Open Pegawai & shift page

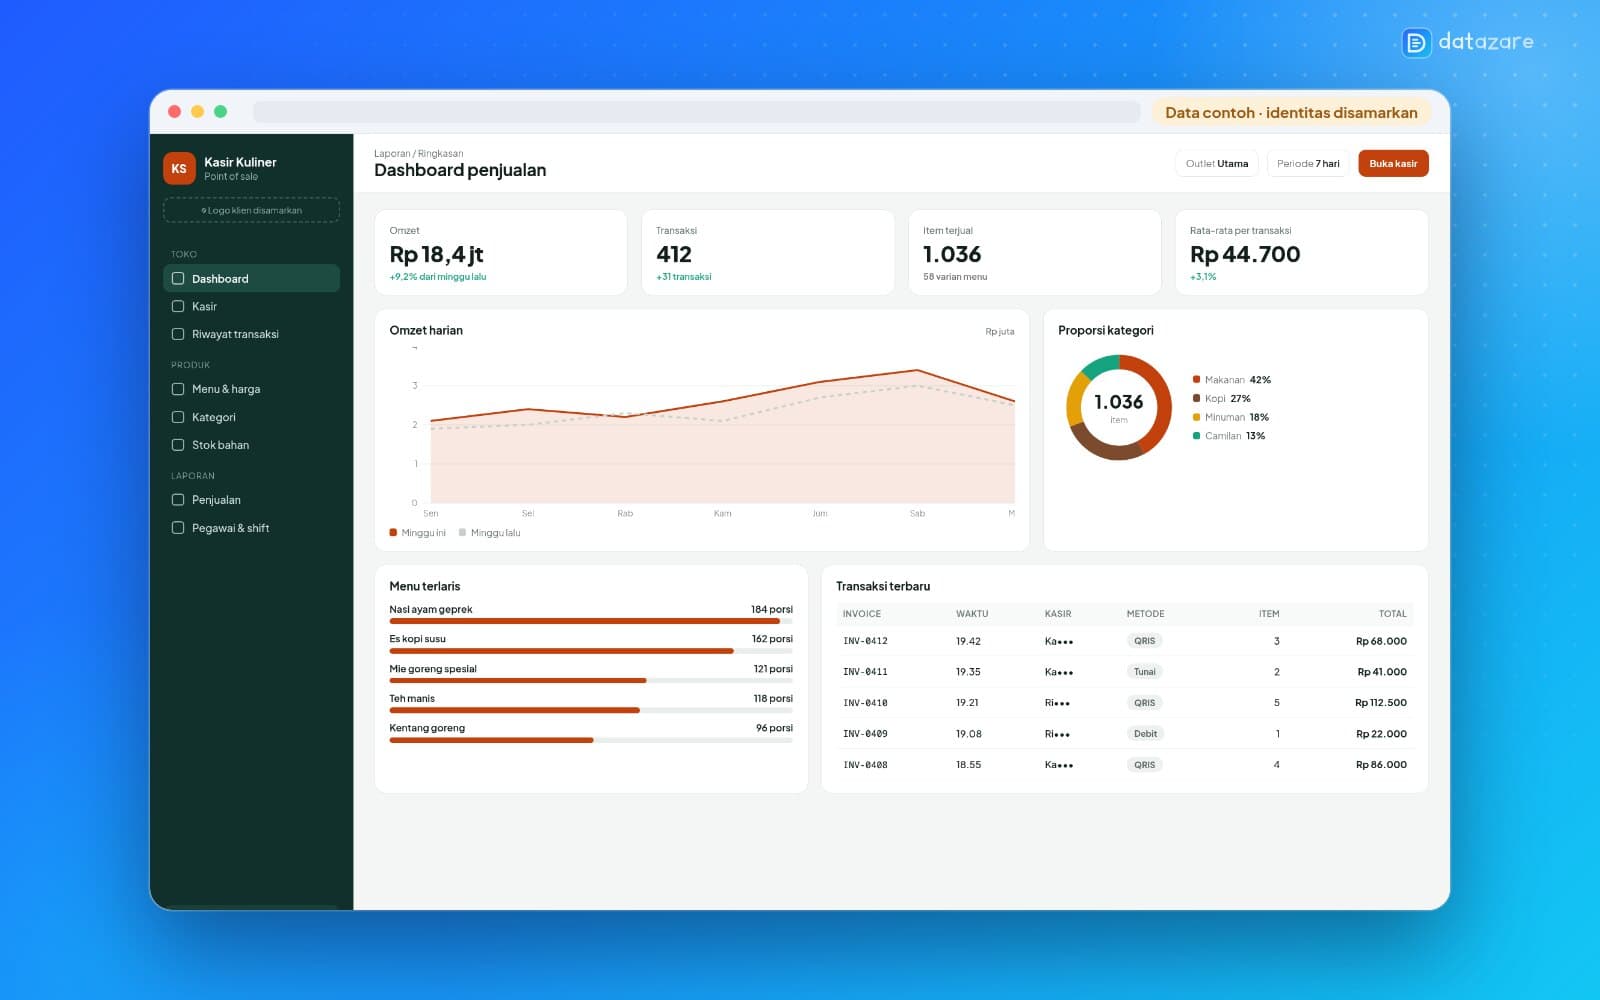point(251,528)
